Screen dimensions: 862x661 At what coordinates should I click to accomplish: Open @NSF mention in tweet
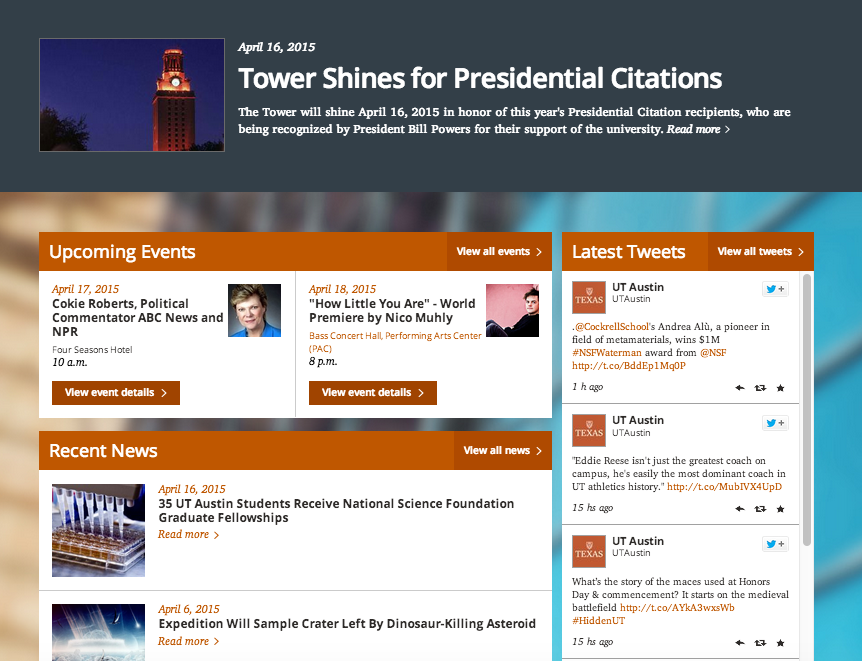(x=713, y=352)
